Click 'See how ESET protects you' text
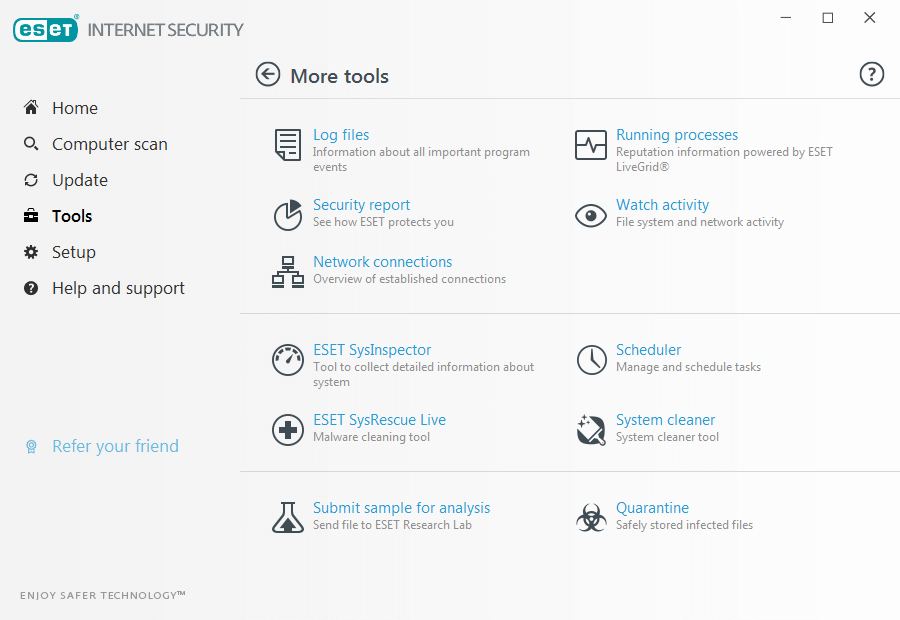Screen dimensions: 900x620 tap(383, 222)
